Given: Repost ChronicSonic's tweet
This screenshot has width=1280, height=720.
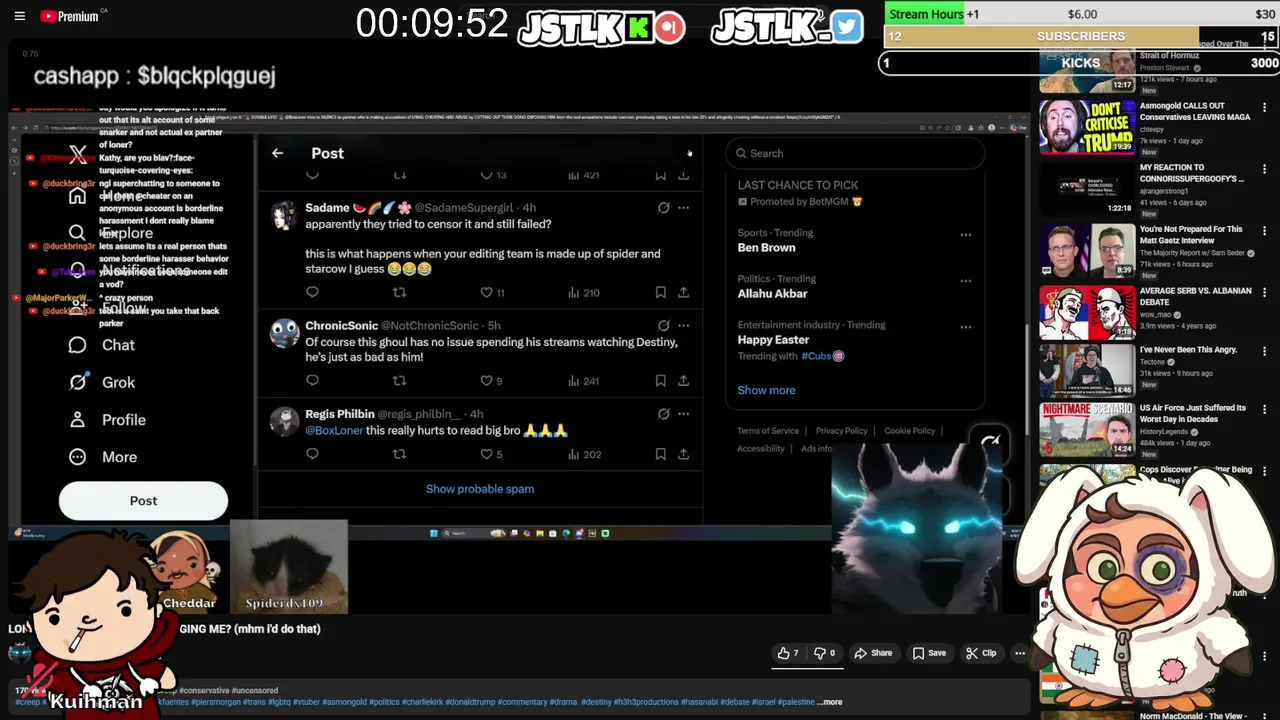Looking at the screenshot, I should click(x=399, y=380).
